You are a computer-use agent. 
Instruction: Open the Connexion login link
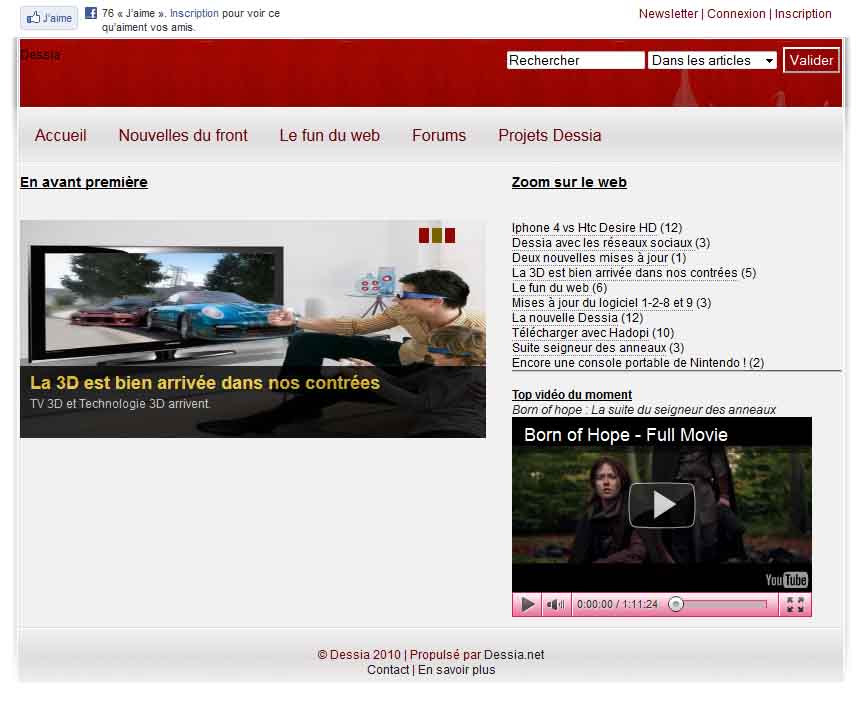click(736, 14)
